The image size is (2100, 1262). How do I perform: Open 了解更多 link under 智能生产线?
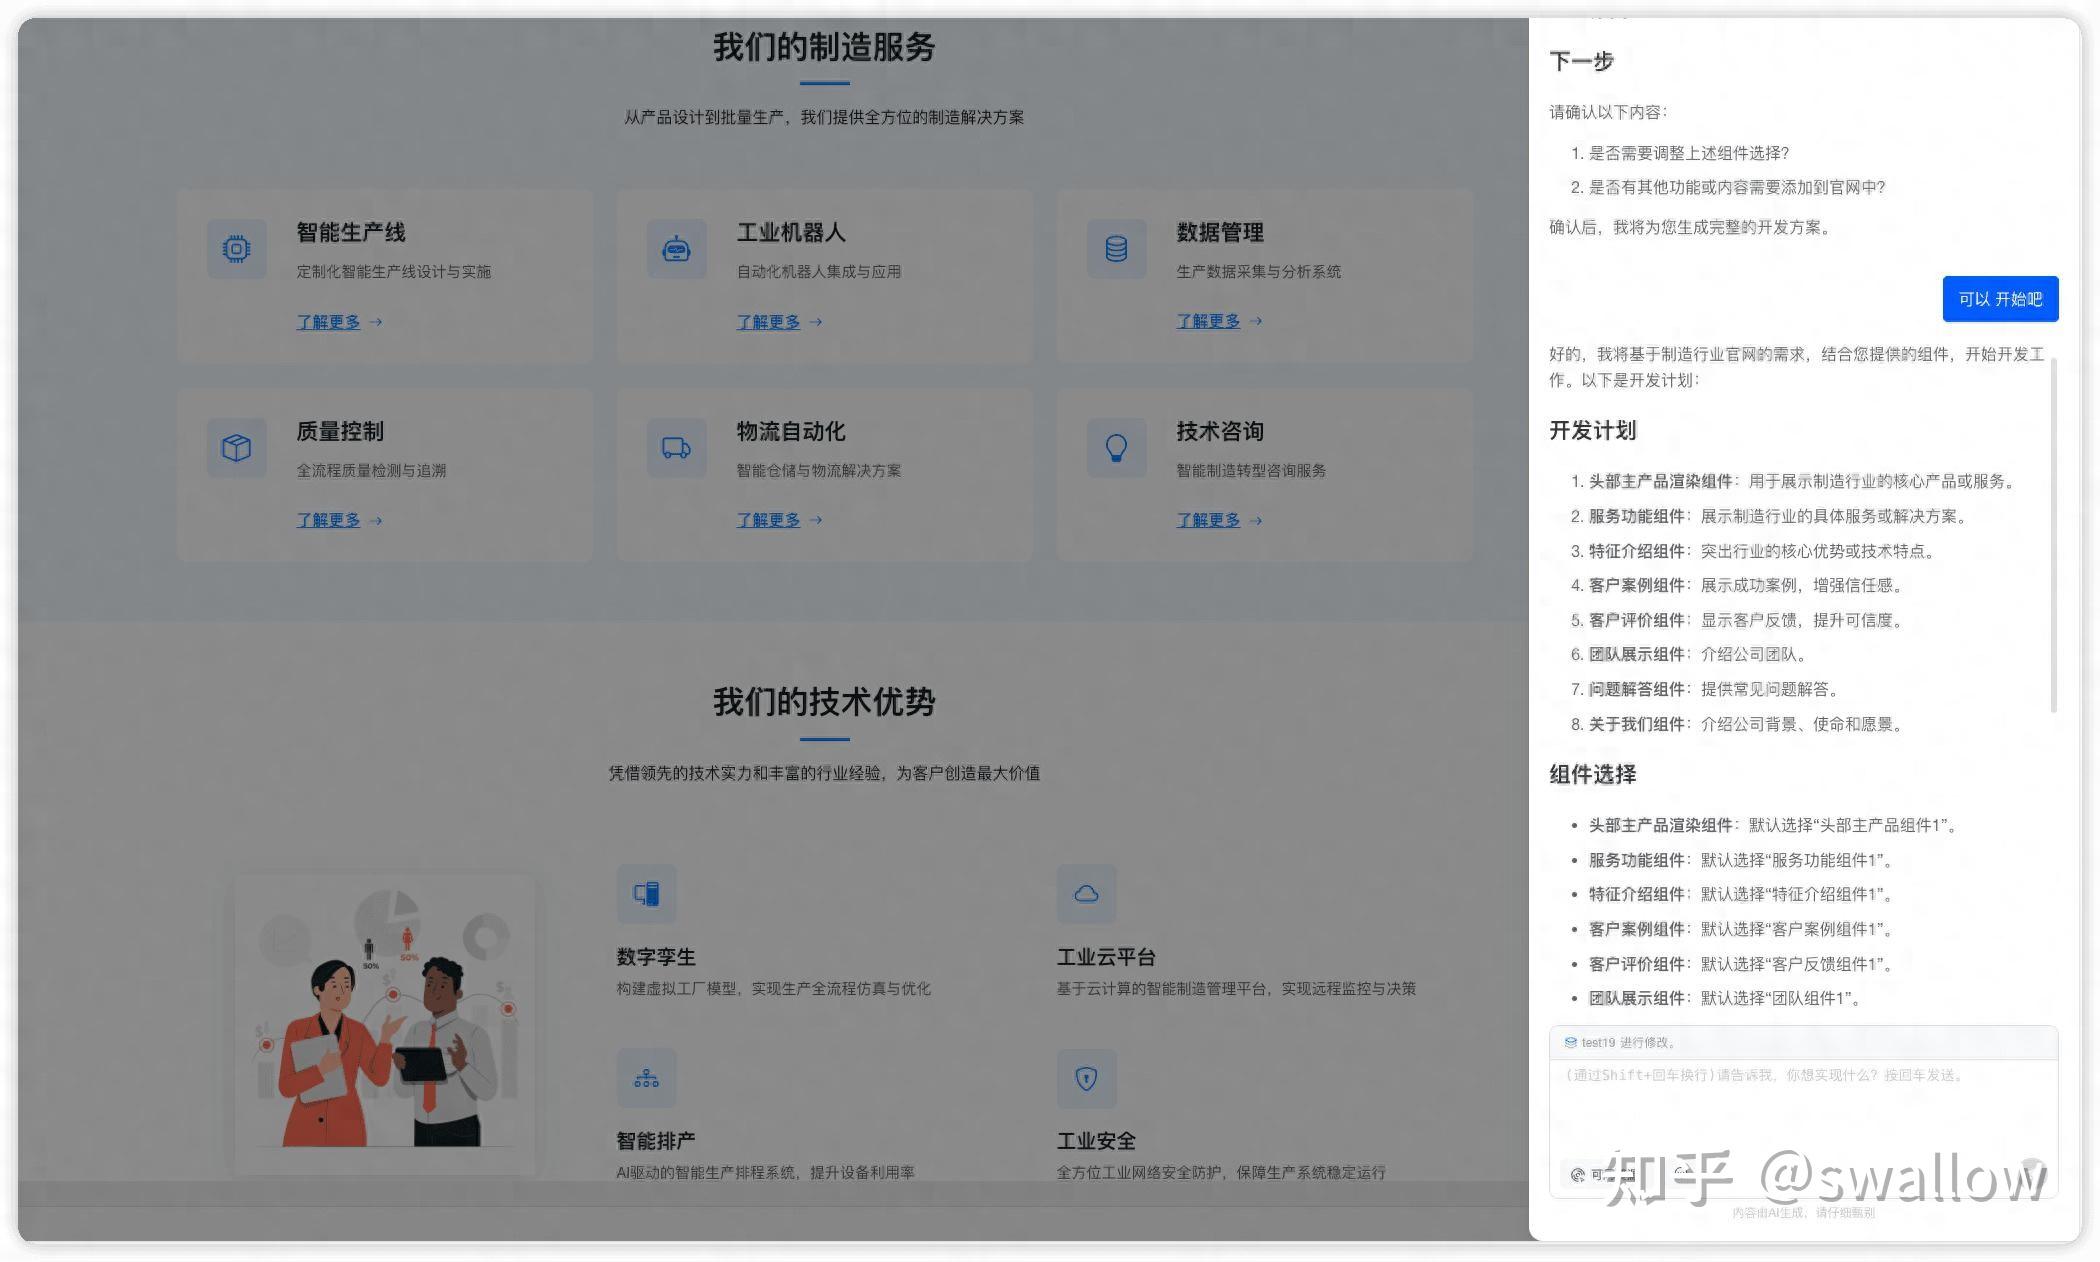(x=328, y=322)
